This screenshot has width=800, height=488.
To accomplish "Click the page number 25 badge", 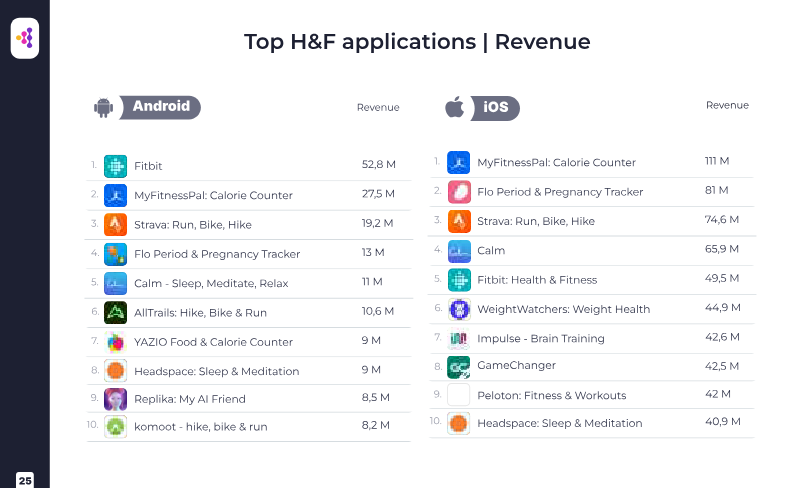I will point(25,480).
